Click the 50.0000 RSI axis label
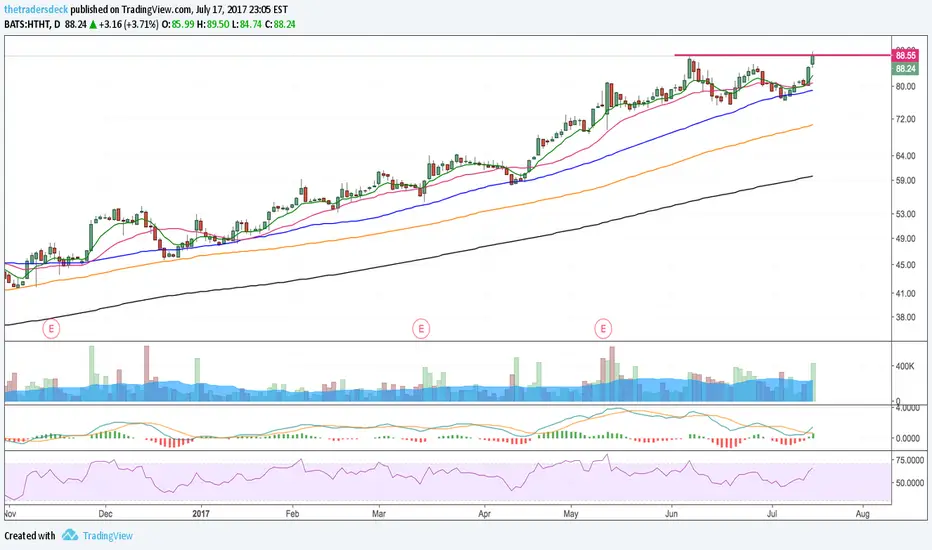Screen dimensions: 932x550 pos(909,483)
